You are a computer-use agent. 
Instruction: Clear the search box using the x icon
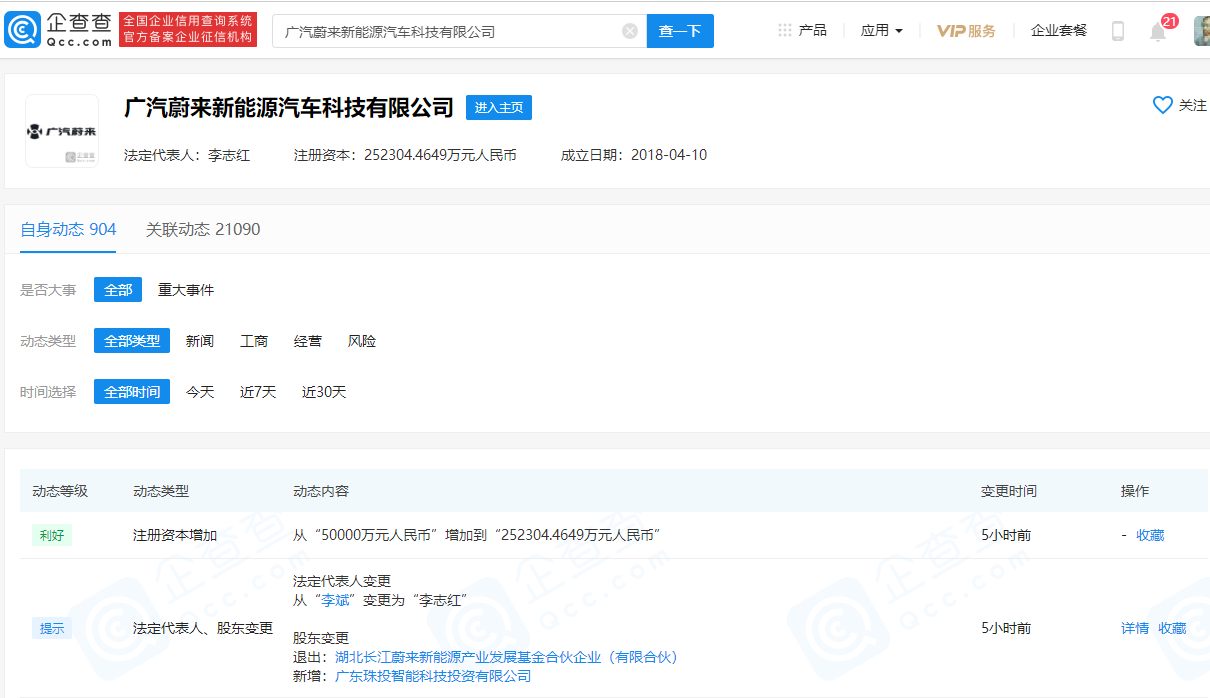[x=629, y=31]
